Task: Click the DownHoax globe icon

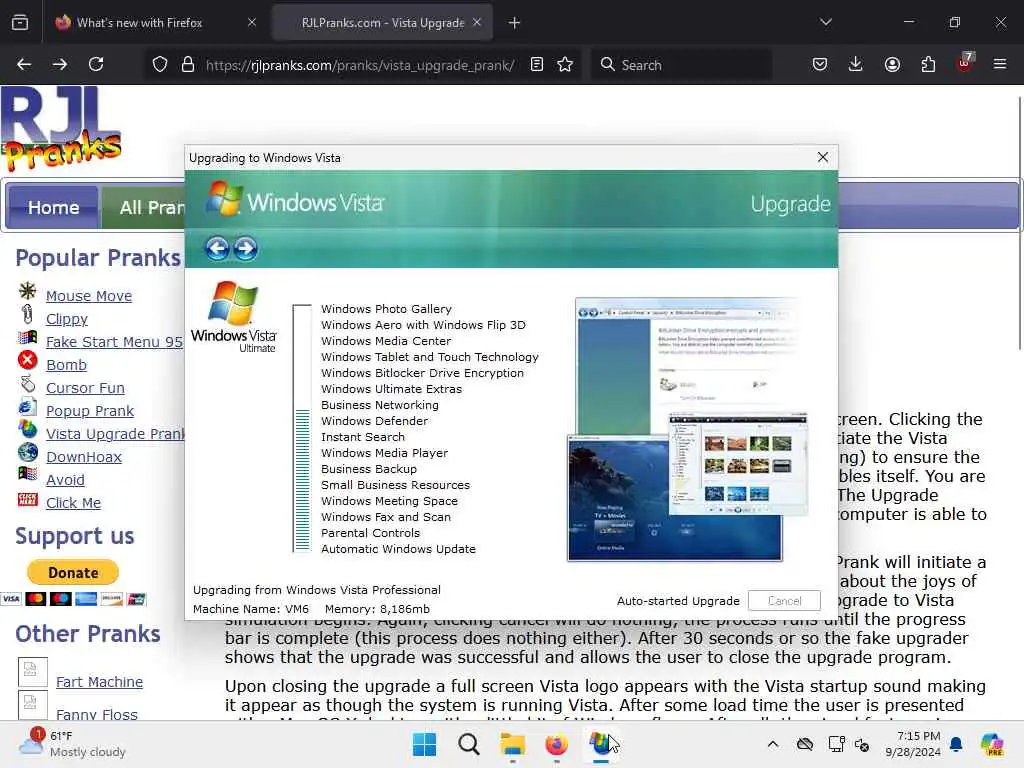Action: (x=28, y=452)
